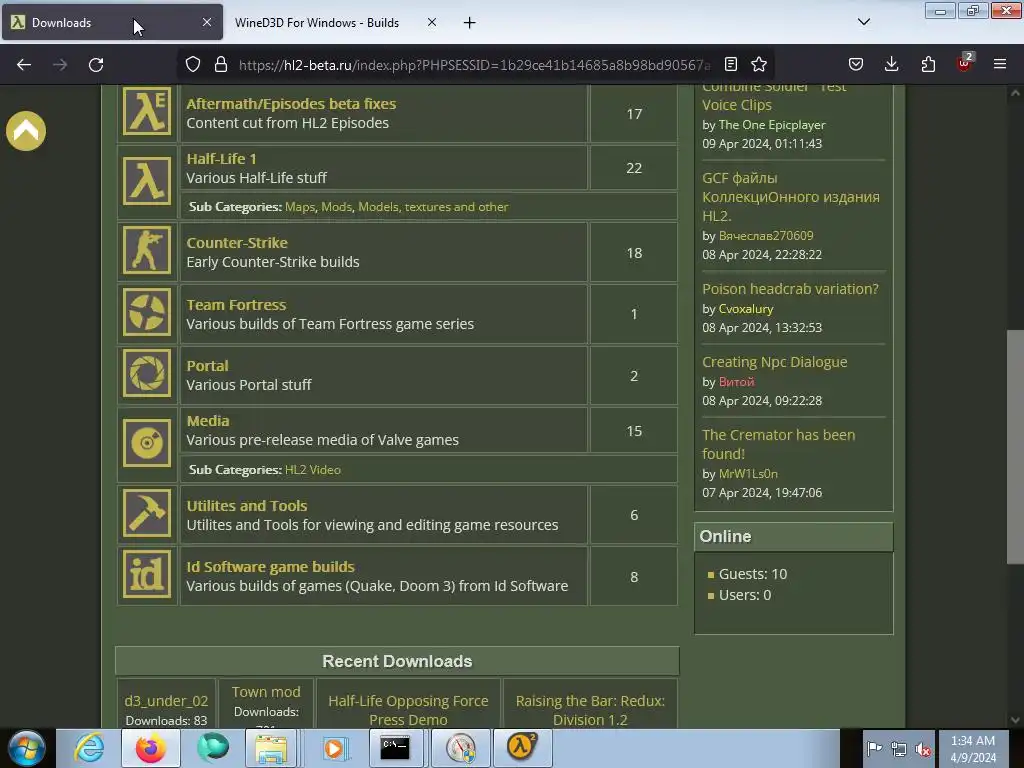The width and height of the screenshot is (1024, 768).
Task: Click the Media disc icon
Action: [147, 443]
